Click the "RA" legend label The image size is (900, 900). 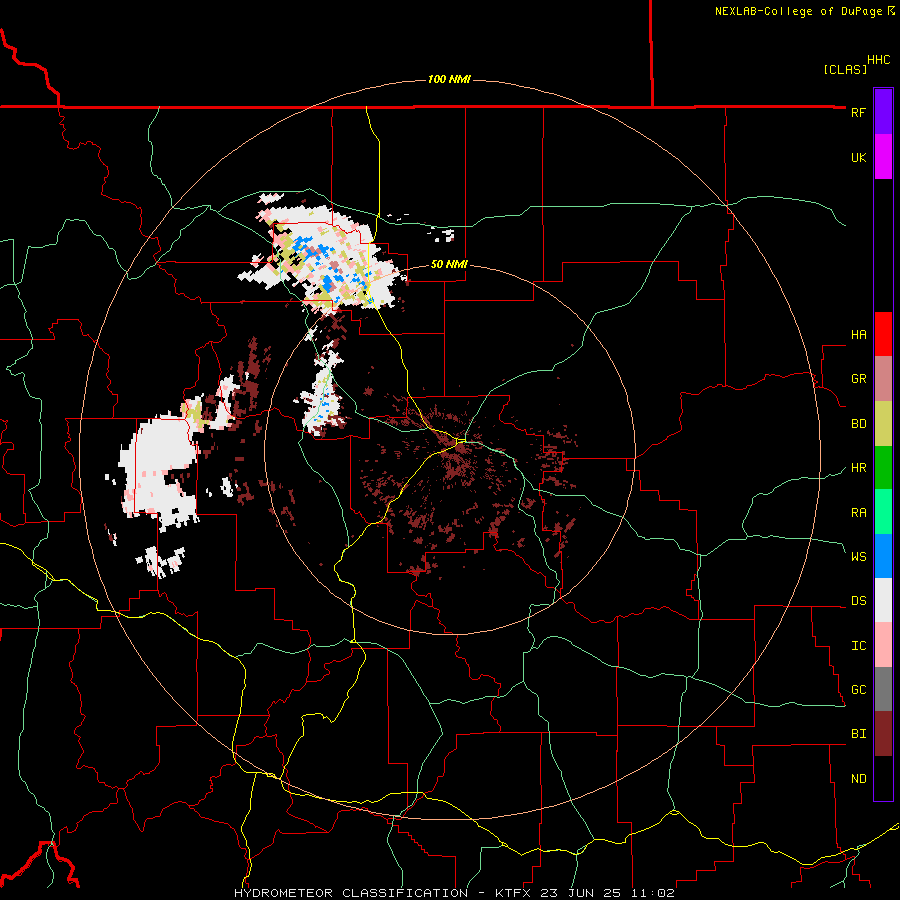[858, 513]
